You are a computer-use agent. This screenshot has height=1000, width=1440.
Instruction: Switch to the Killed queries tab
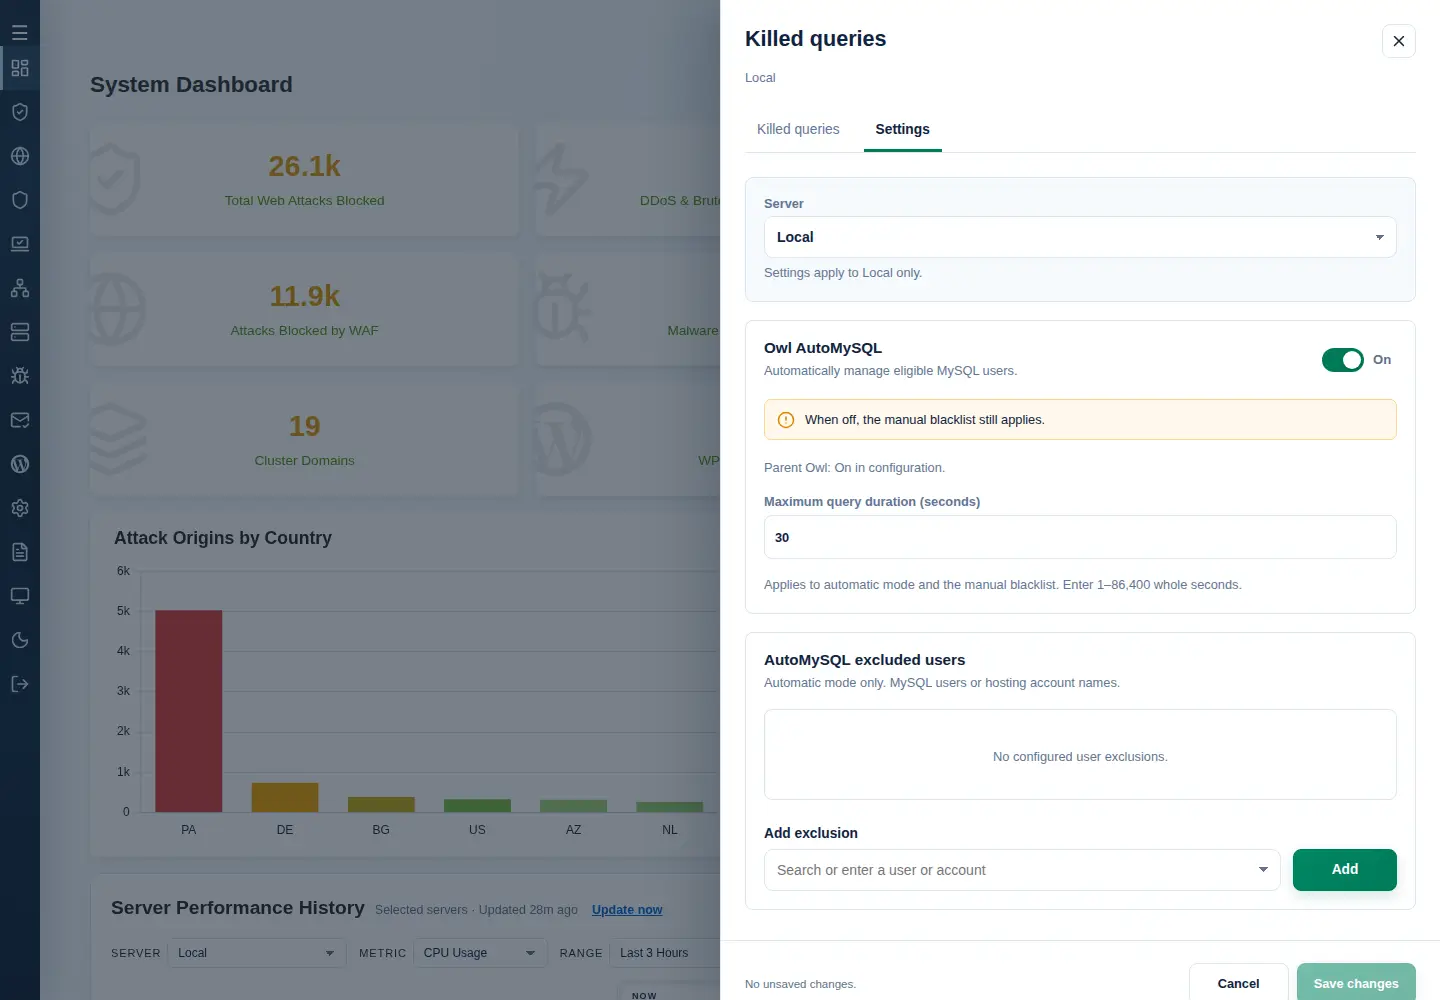(x=798, y=129)
